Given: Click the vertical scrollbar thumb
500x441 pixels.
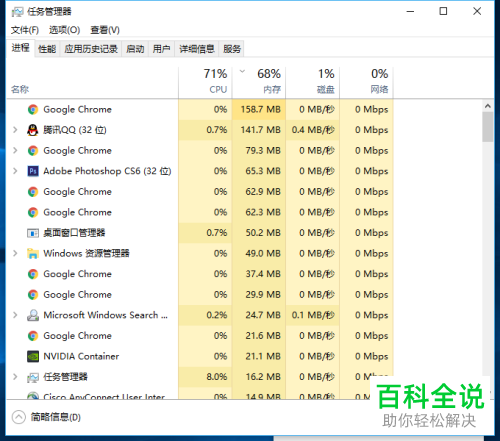Looking at the screenshot, I should tap(488, 127).
